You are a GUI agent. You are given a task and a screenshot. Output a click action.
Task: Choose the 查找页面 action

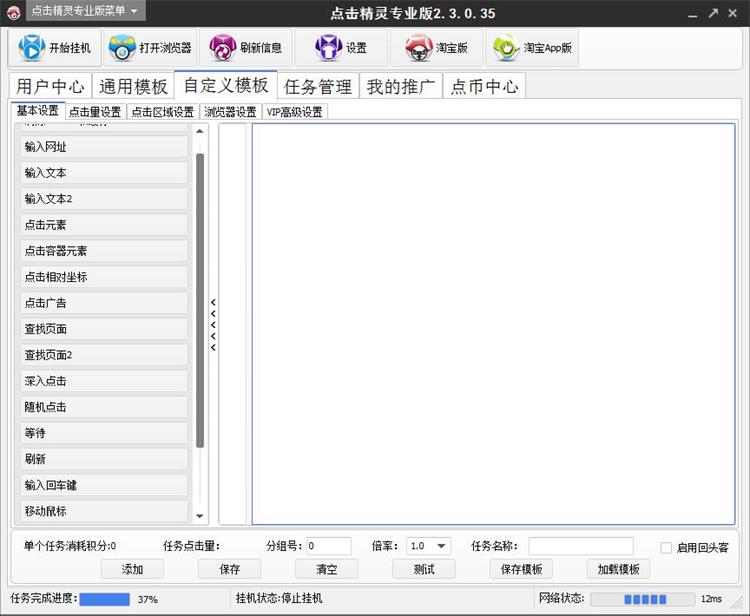pos(104,329)
